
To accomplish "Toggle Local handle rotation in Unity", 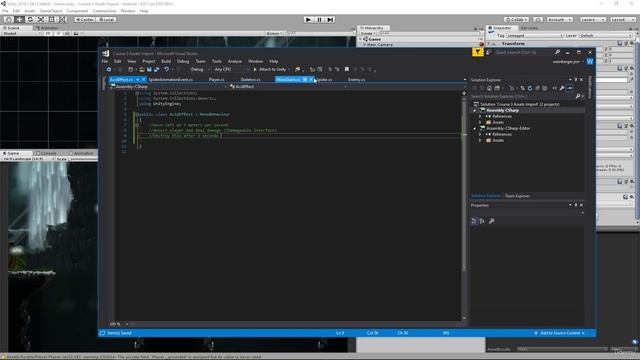I will click(x=106, y=19).
